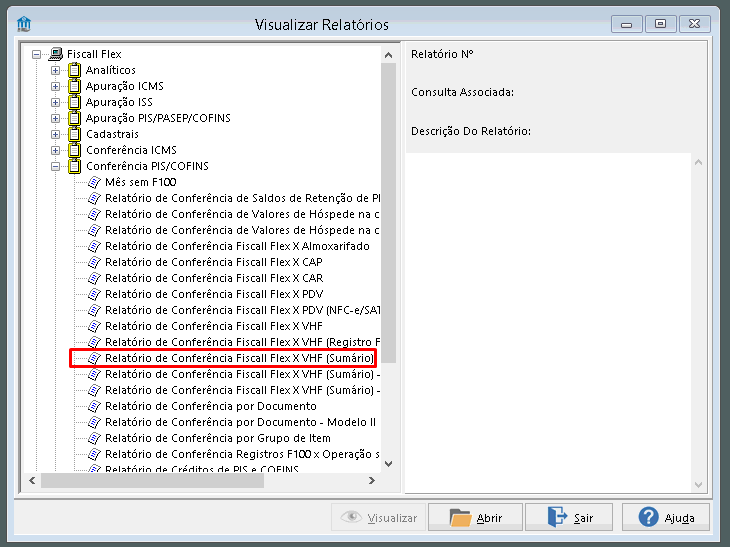Open the Ajuda help button
Viewport: 730px width, 547px height.
click(666, 517)
